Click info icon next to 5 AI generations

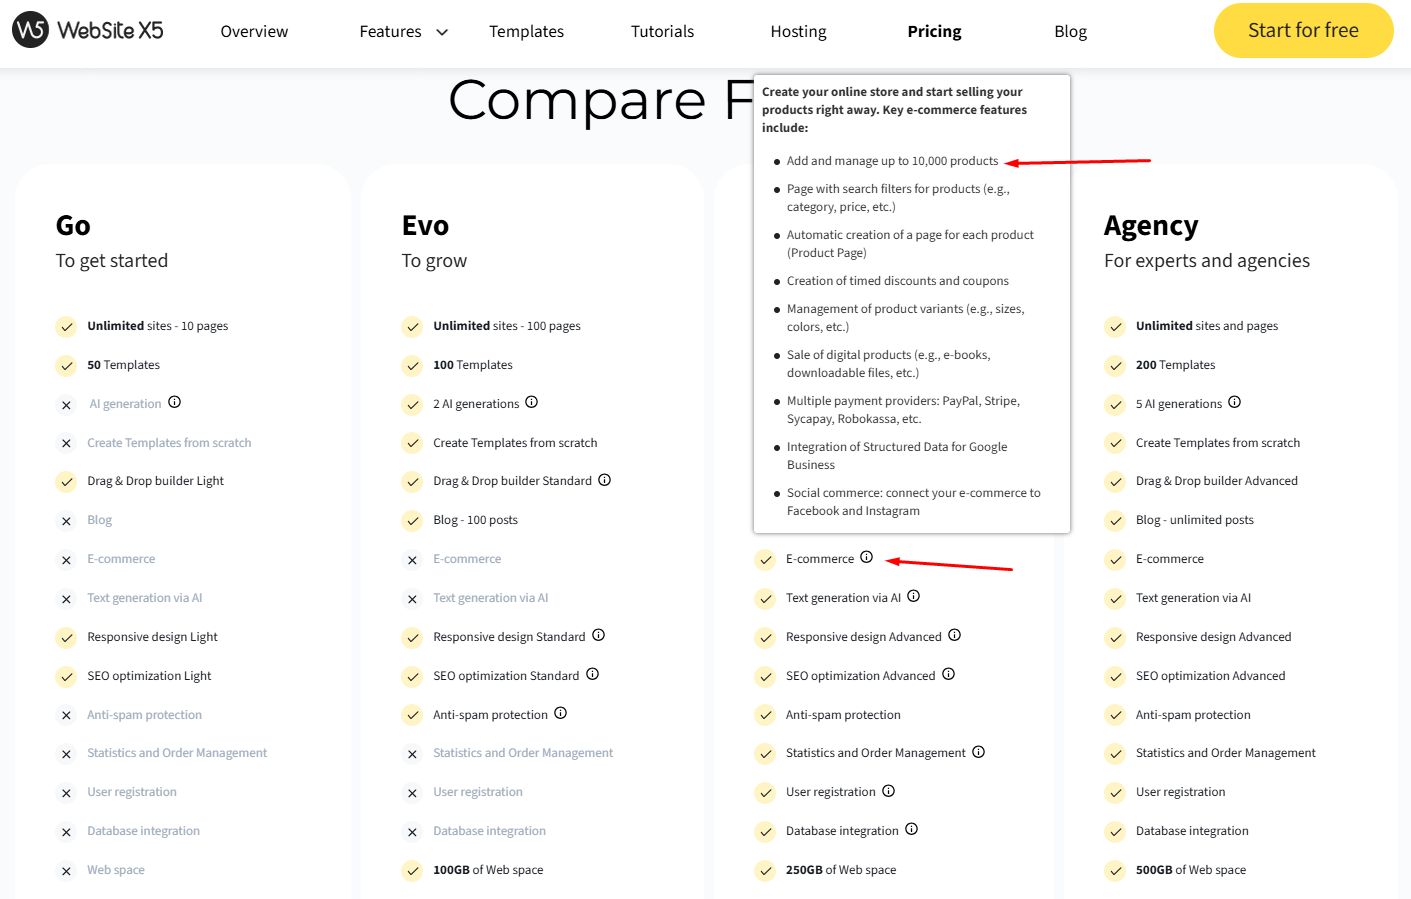[1235, 402]
